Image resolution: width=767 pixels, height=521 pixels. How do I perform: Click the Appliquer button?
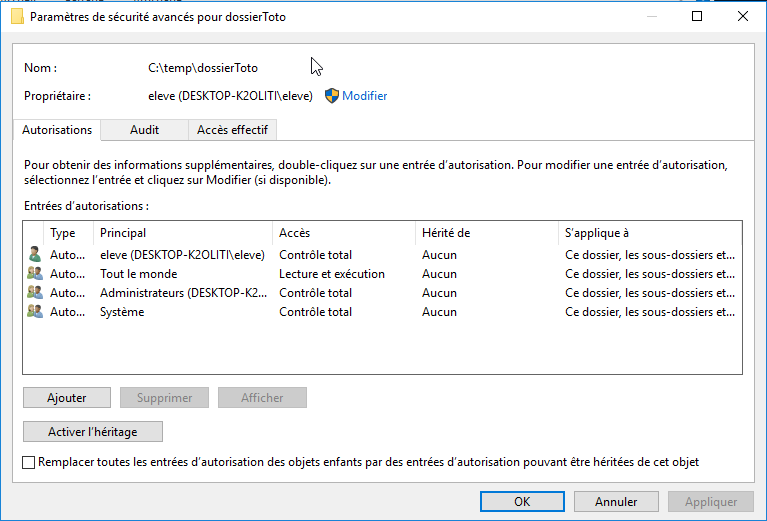click(x=711, y=501)
